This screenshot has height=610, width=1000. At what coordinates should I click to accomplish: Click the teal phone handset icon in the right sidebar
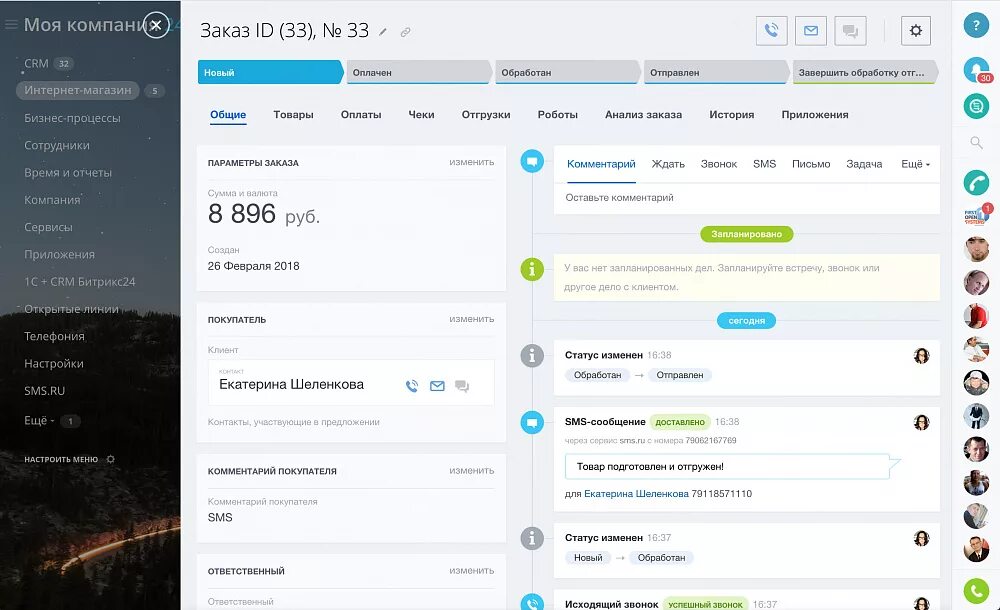(x=976, y=182)
